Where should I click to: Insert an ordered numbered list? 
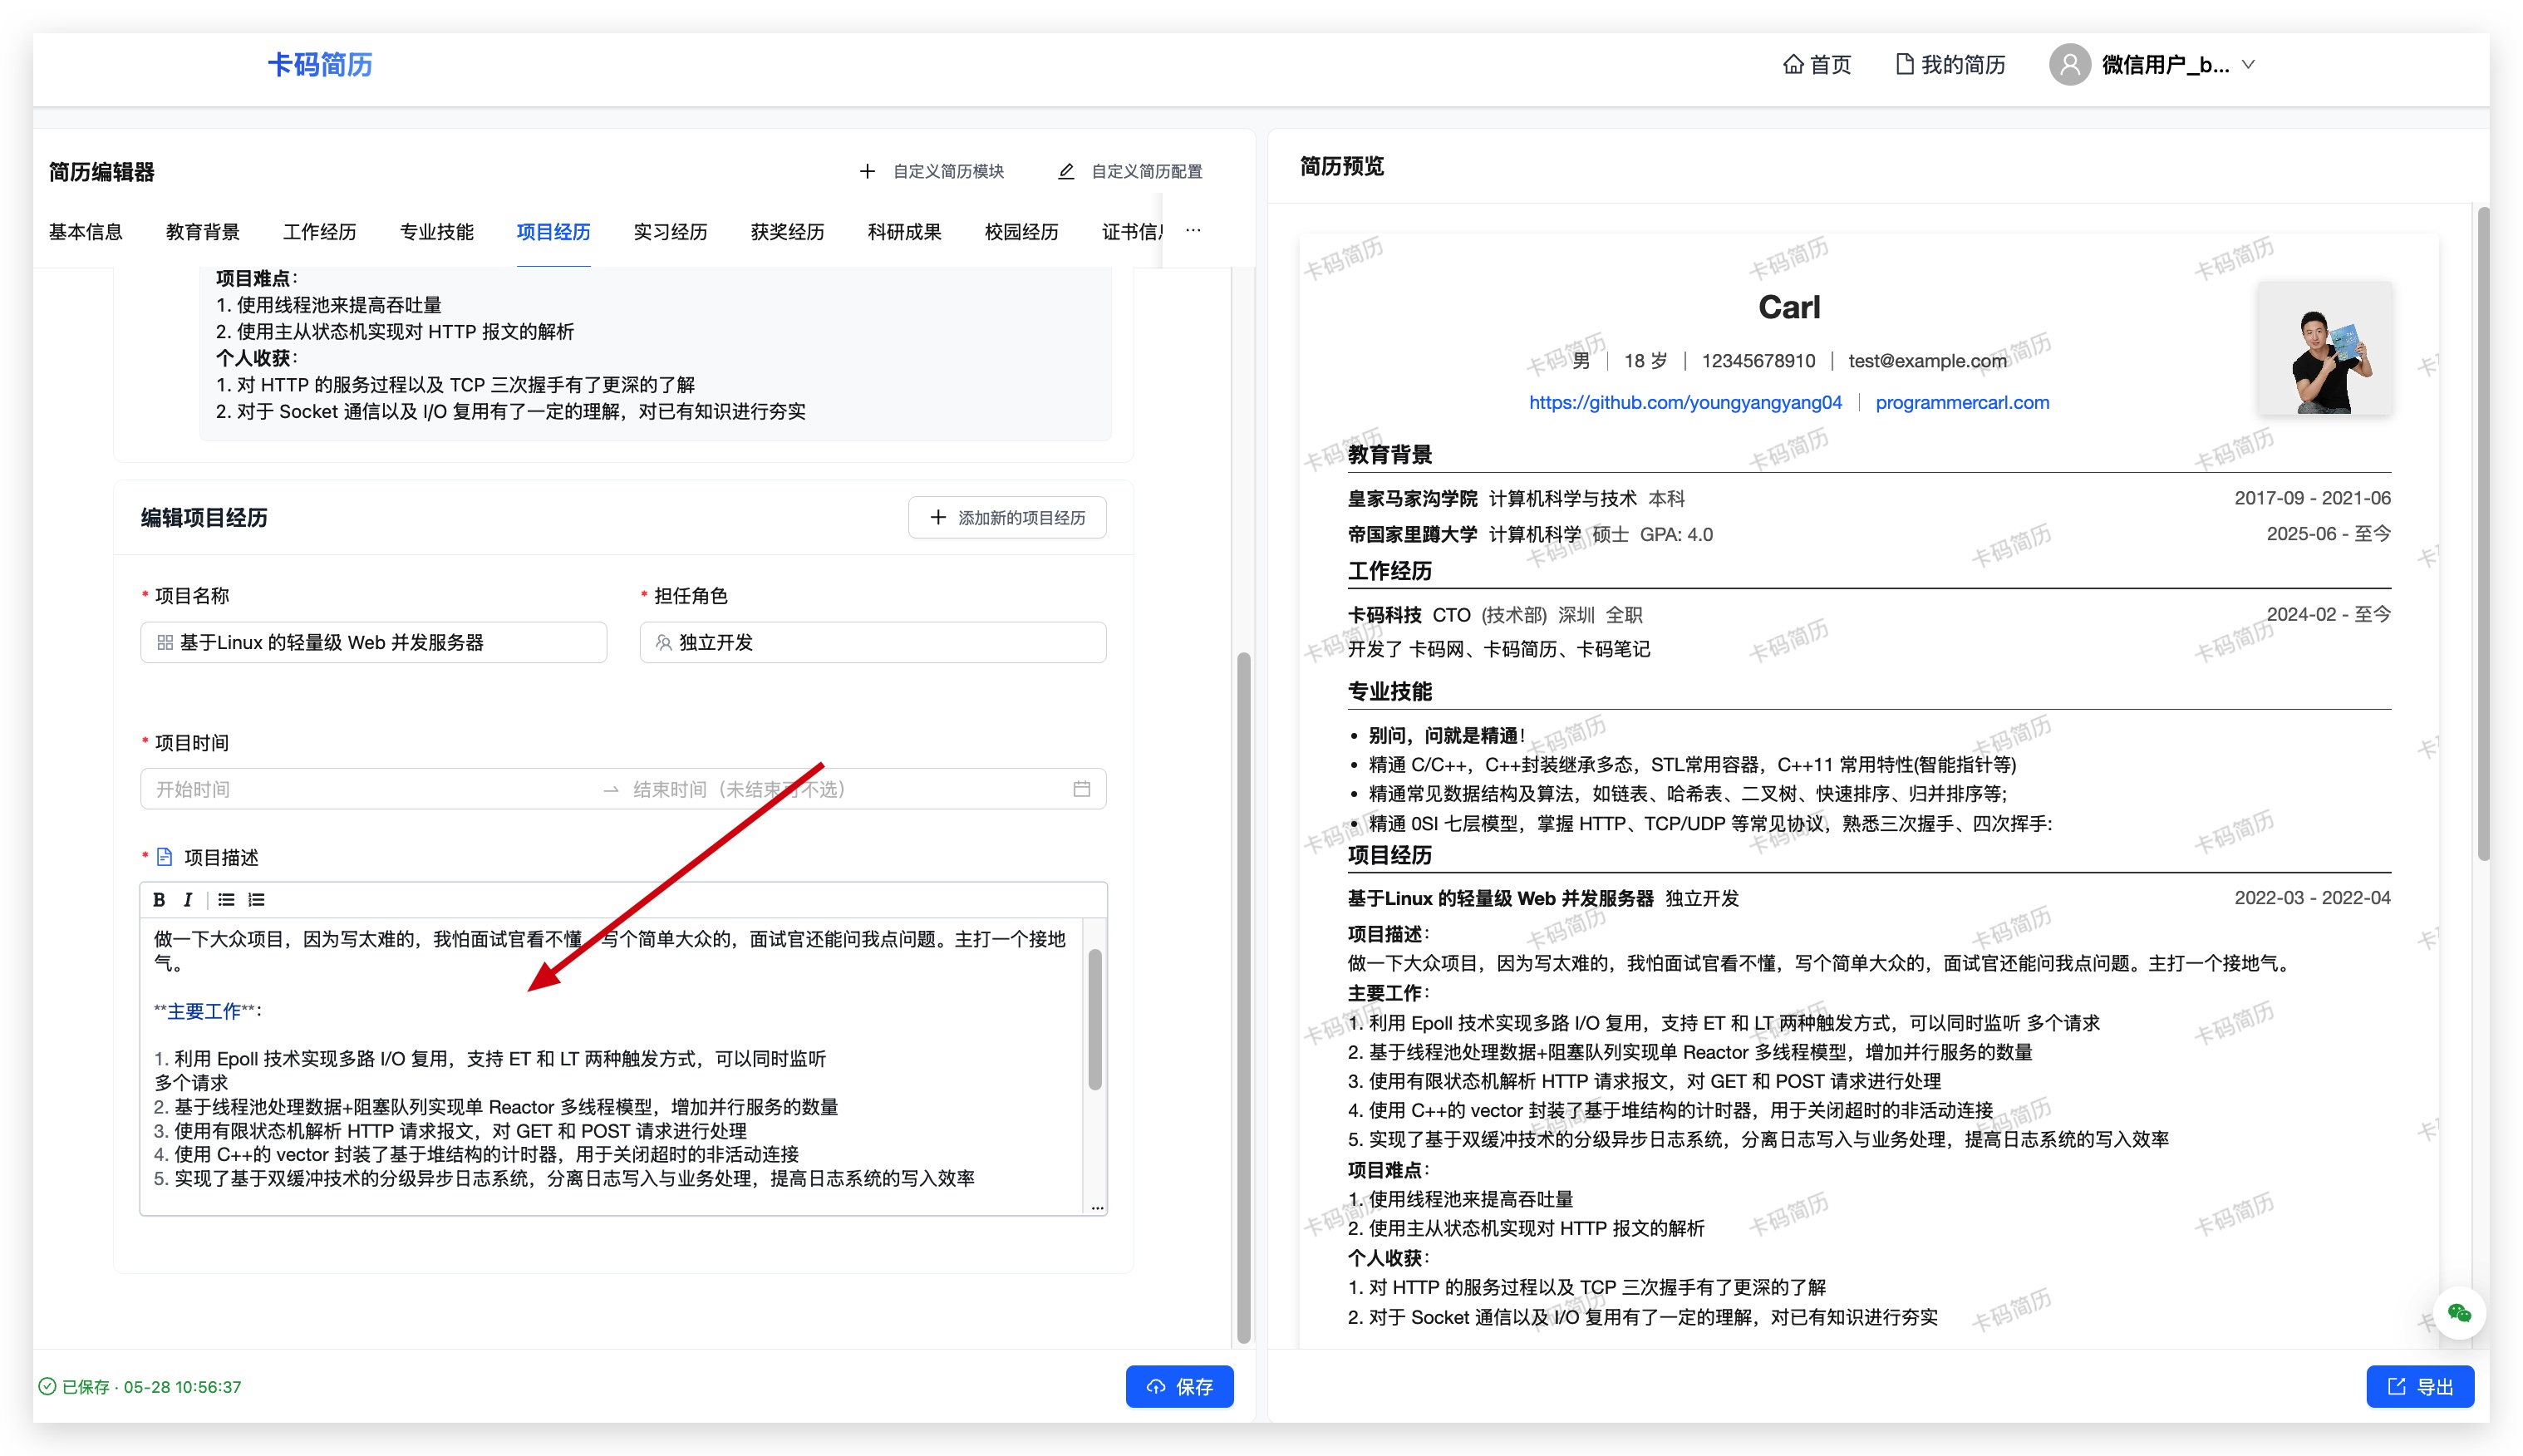(257, 899)
